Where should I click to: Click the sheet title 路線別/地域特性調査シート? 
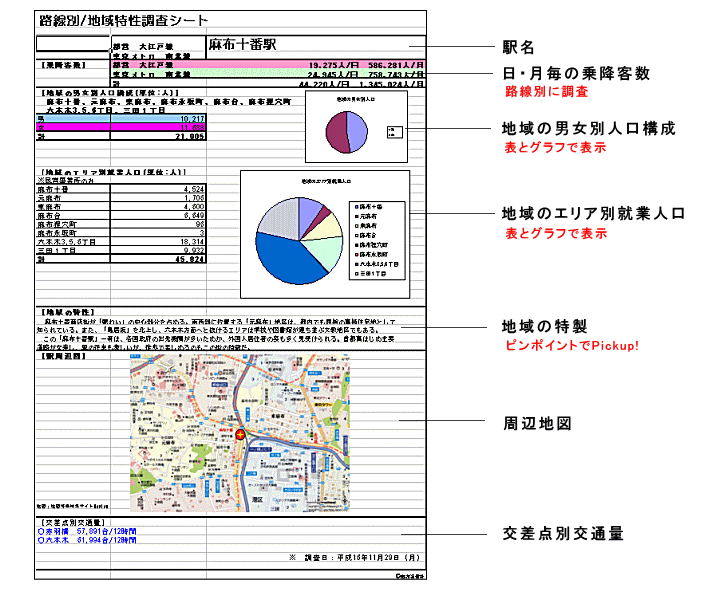(124, 21)
